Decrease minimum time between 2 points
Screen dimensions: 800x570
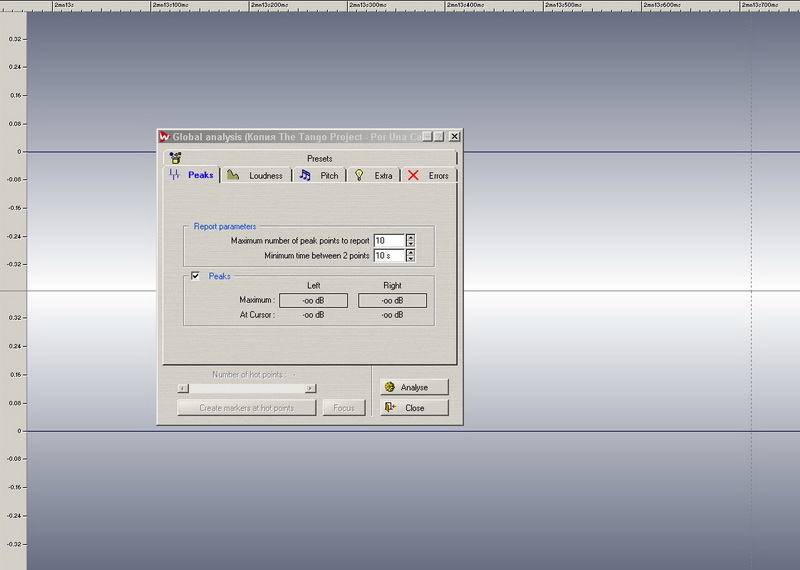[411, 259]
